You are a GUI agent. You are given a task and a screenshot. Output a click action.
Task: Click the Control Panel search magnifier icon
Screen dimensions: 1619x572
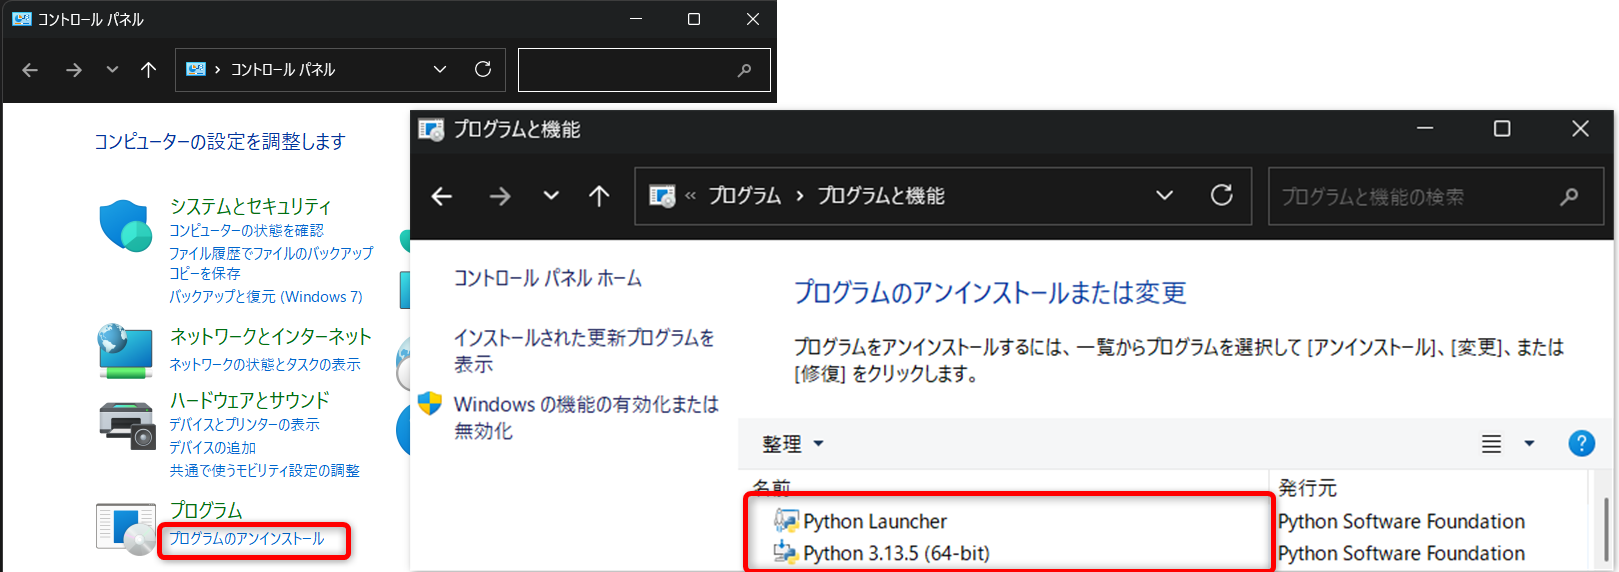[744, 70]
